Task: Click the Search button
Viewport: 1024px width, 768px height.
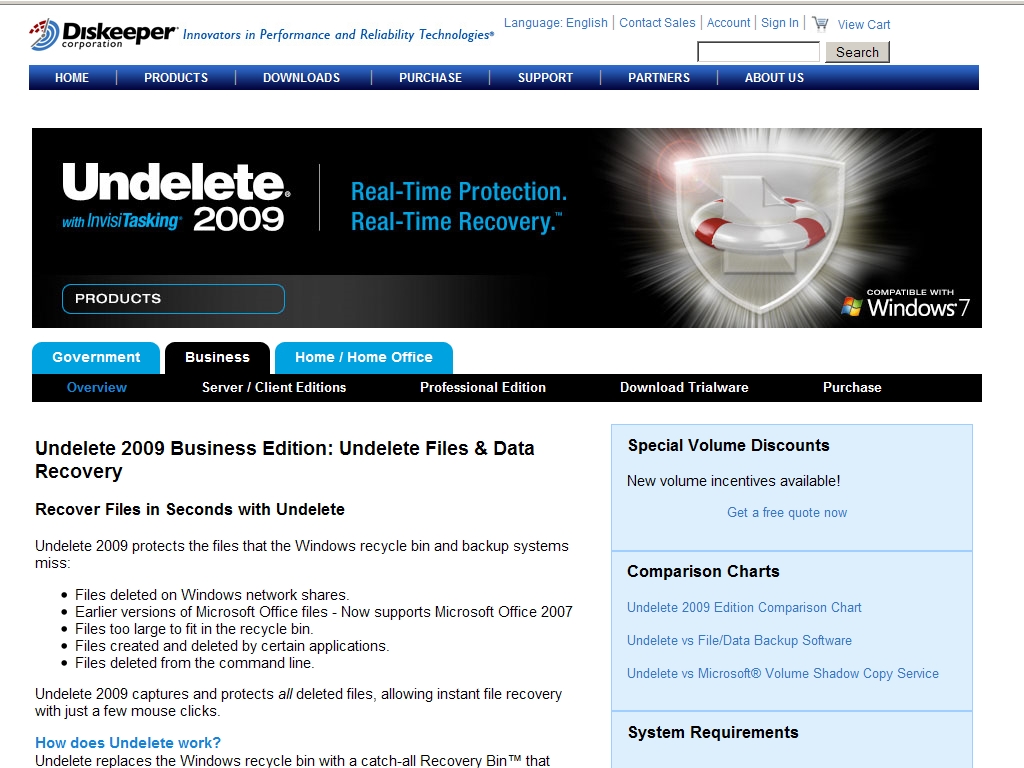Action: point(857,52)
